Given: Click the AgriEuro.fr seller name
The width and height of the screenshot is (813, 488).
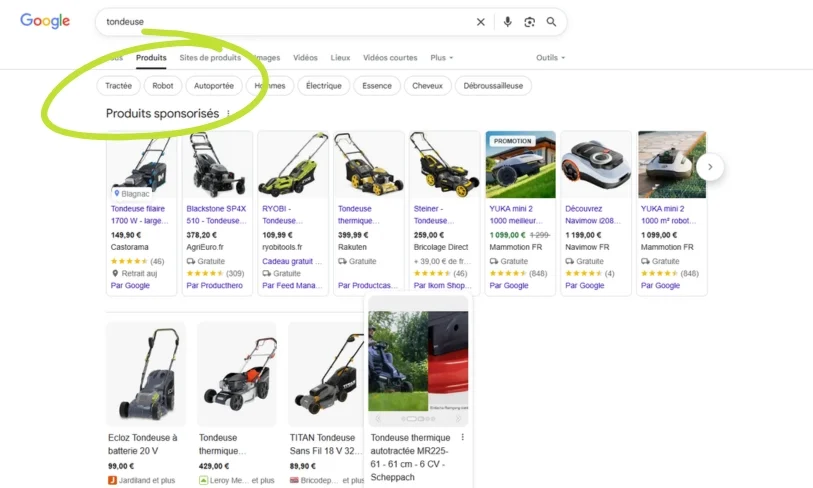Looking at the screenshot, I should point(205,247).
